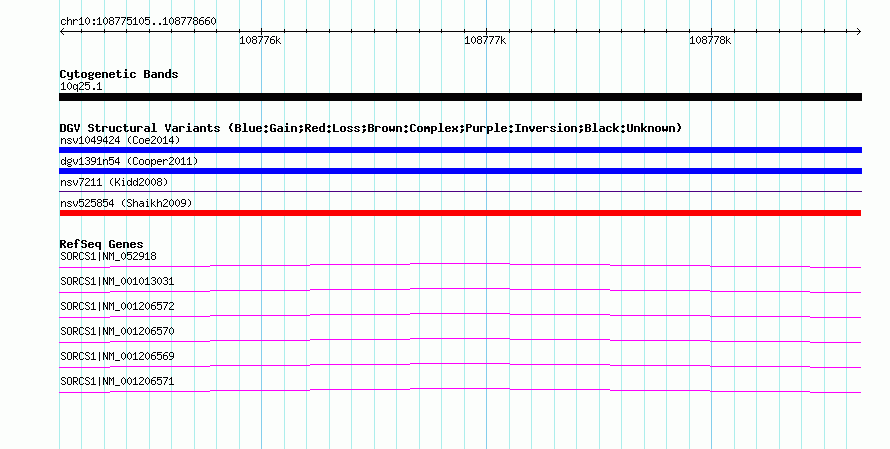Select variant label nsv7211 (Kidd2008)
This screenshot has width=890, height=449.
pyautogui.click(x=114, y=182)
